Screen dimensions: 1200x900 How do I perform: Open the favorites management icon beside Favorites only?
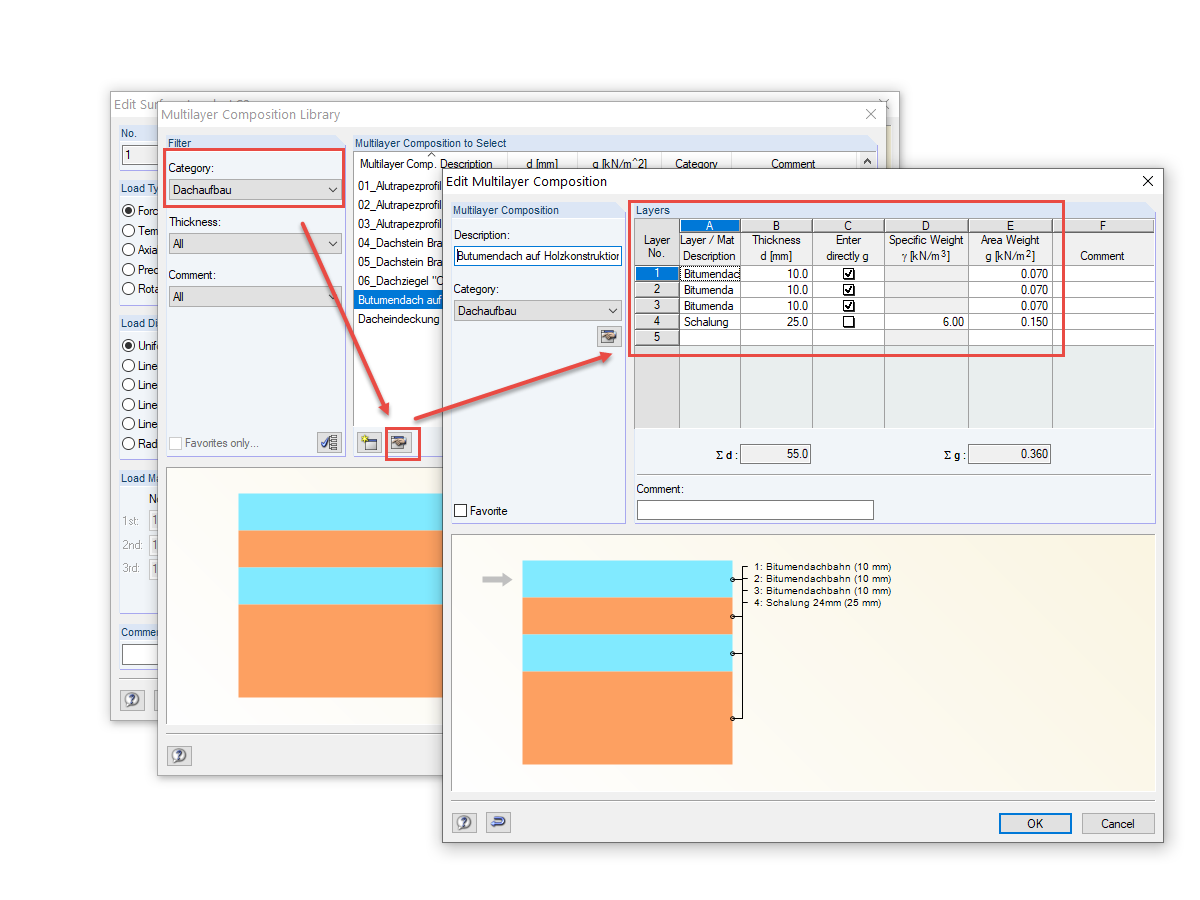[329, 443]
